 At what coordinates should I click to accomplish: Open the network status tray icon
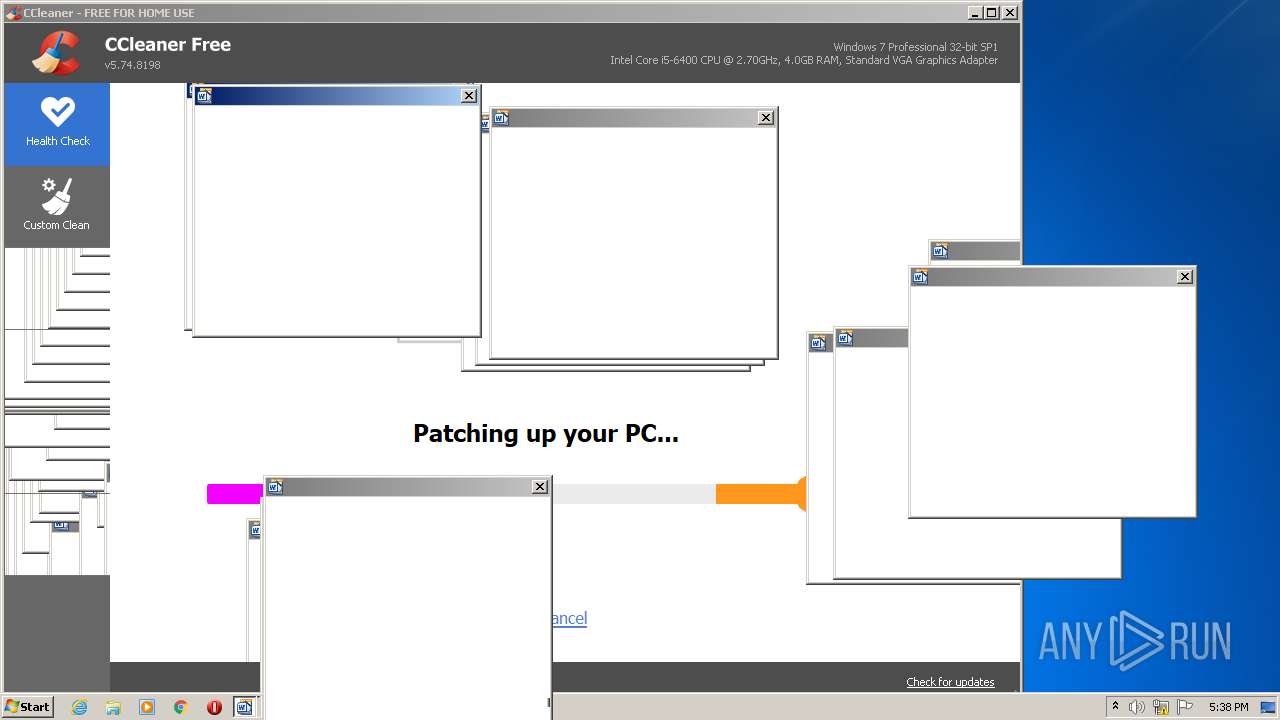pyautogui.click(x=1161, y=707)
